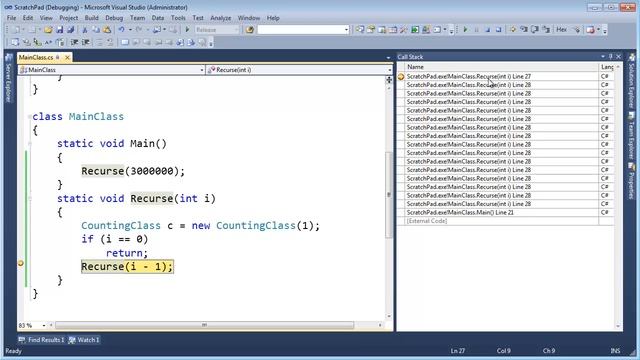Click the Find in Files icon
This screenshot has width=640, height=360.
click(250, 30)
